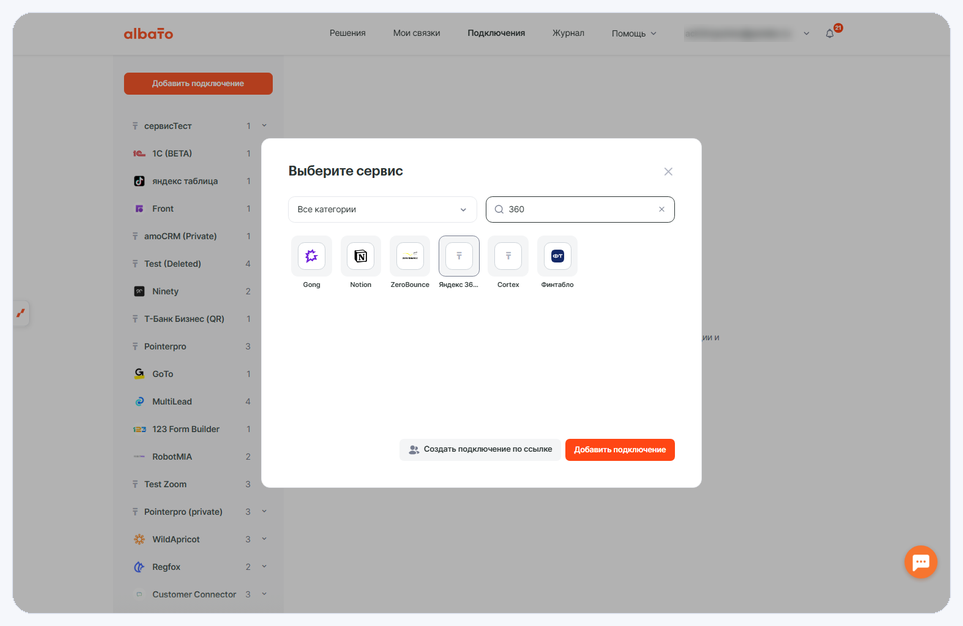This screenshot has height=626, width=963.
Task: Open the Все категории dropdown
Action: pos(382,209)
